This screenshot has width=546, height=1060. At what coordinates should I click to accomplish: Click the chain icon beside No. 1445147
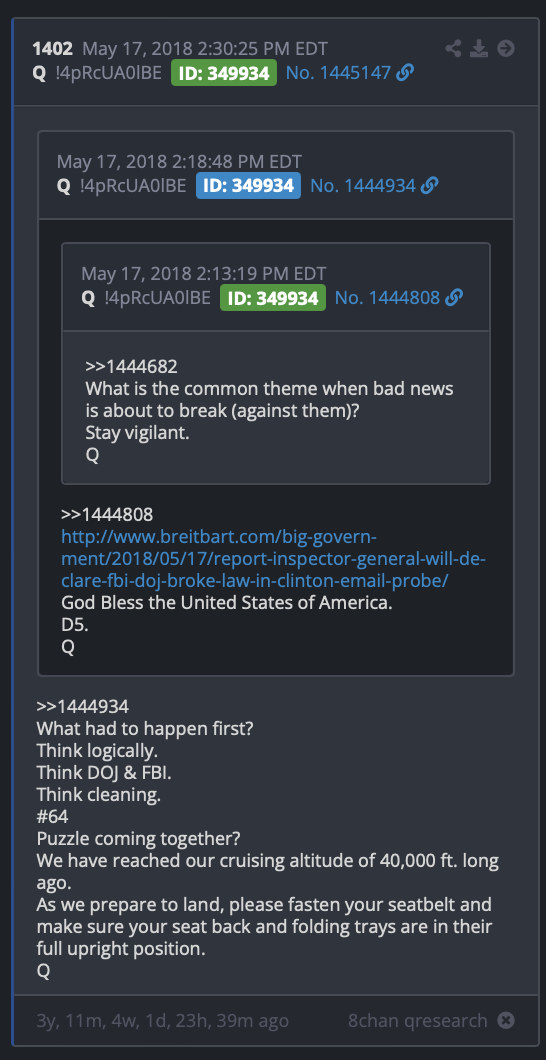pyautogui.click(x=405, y=73)
